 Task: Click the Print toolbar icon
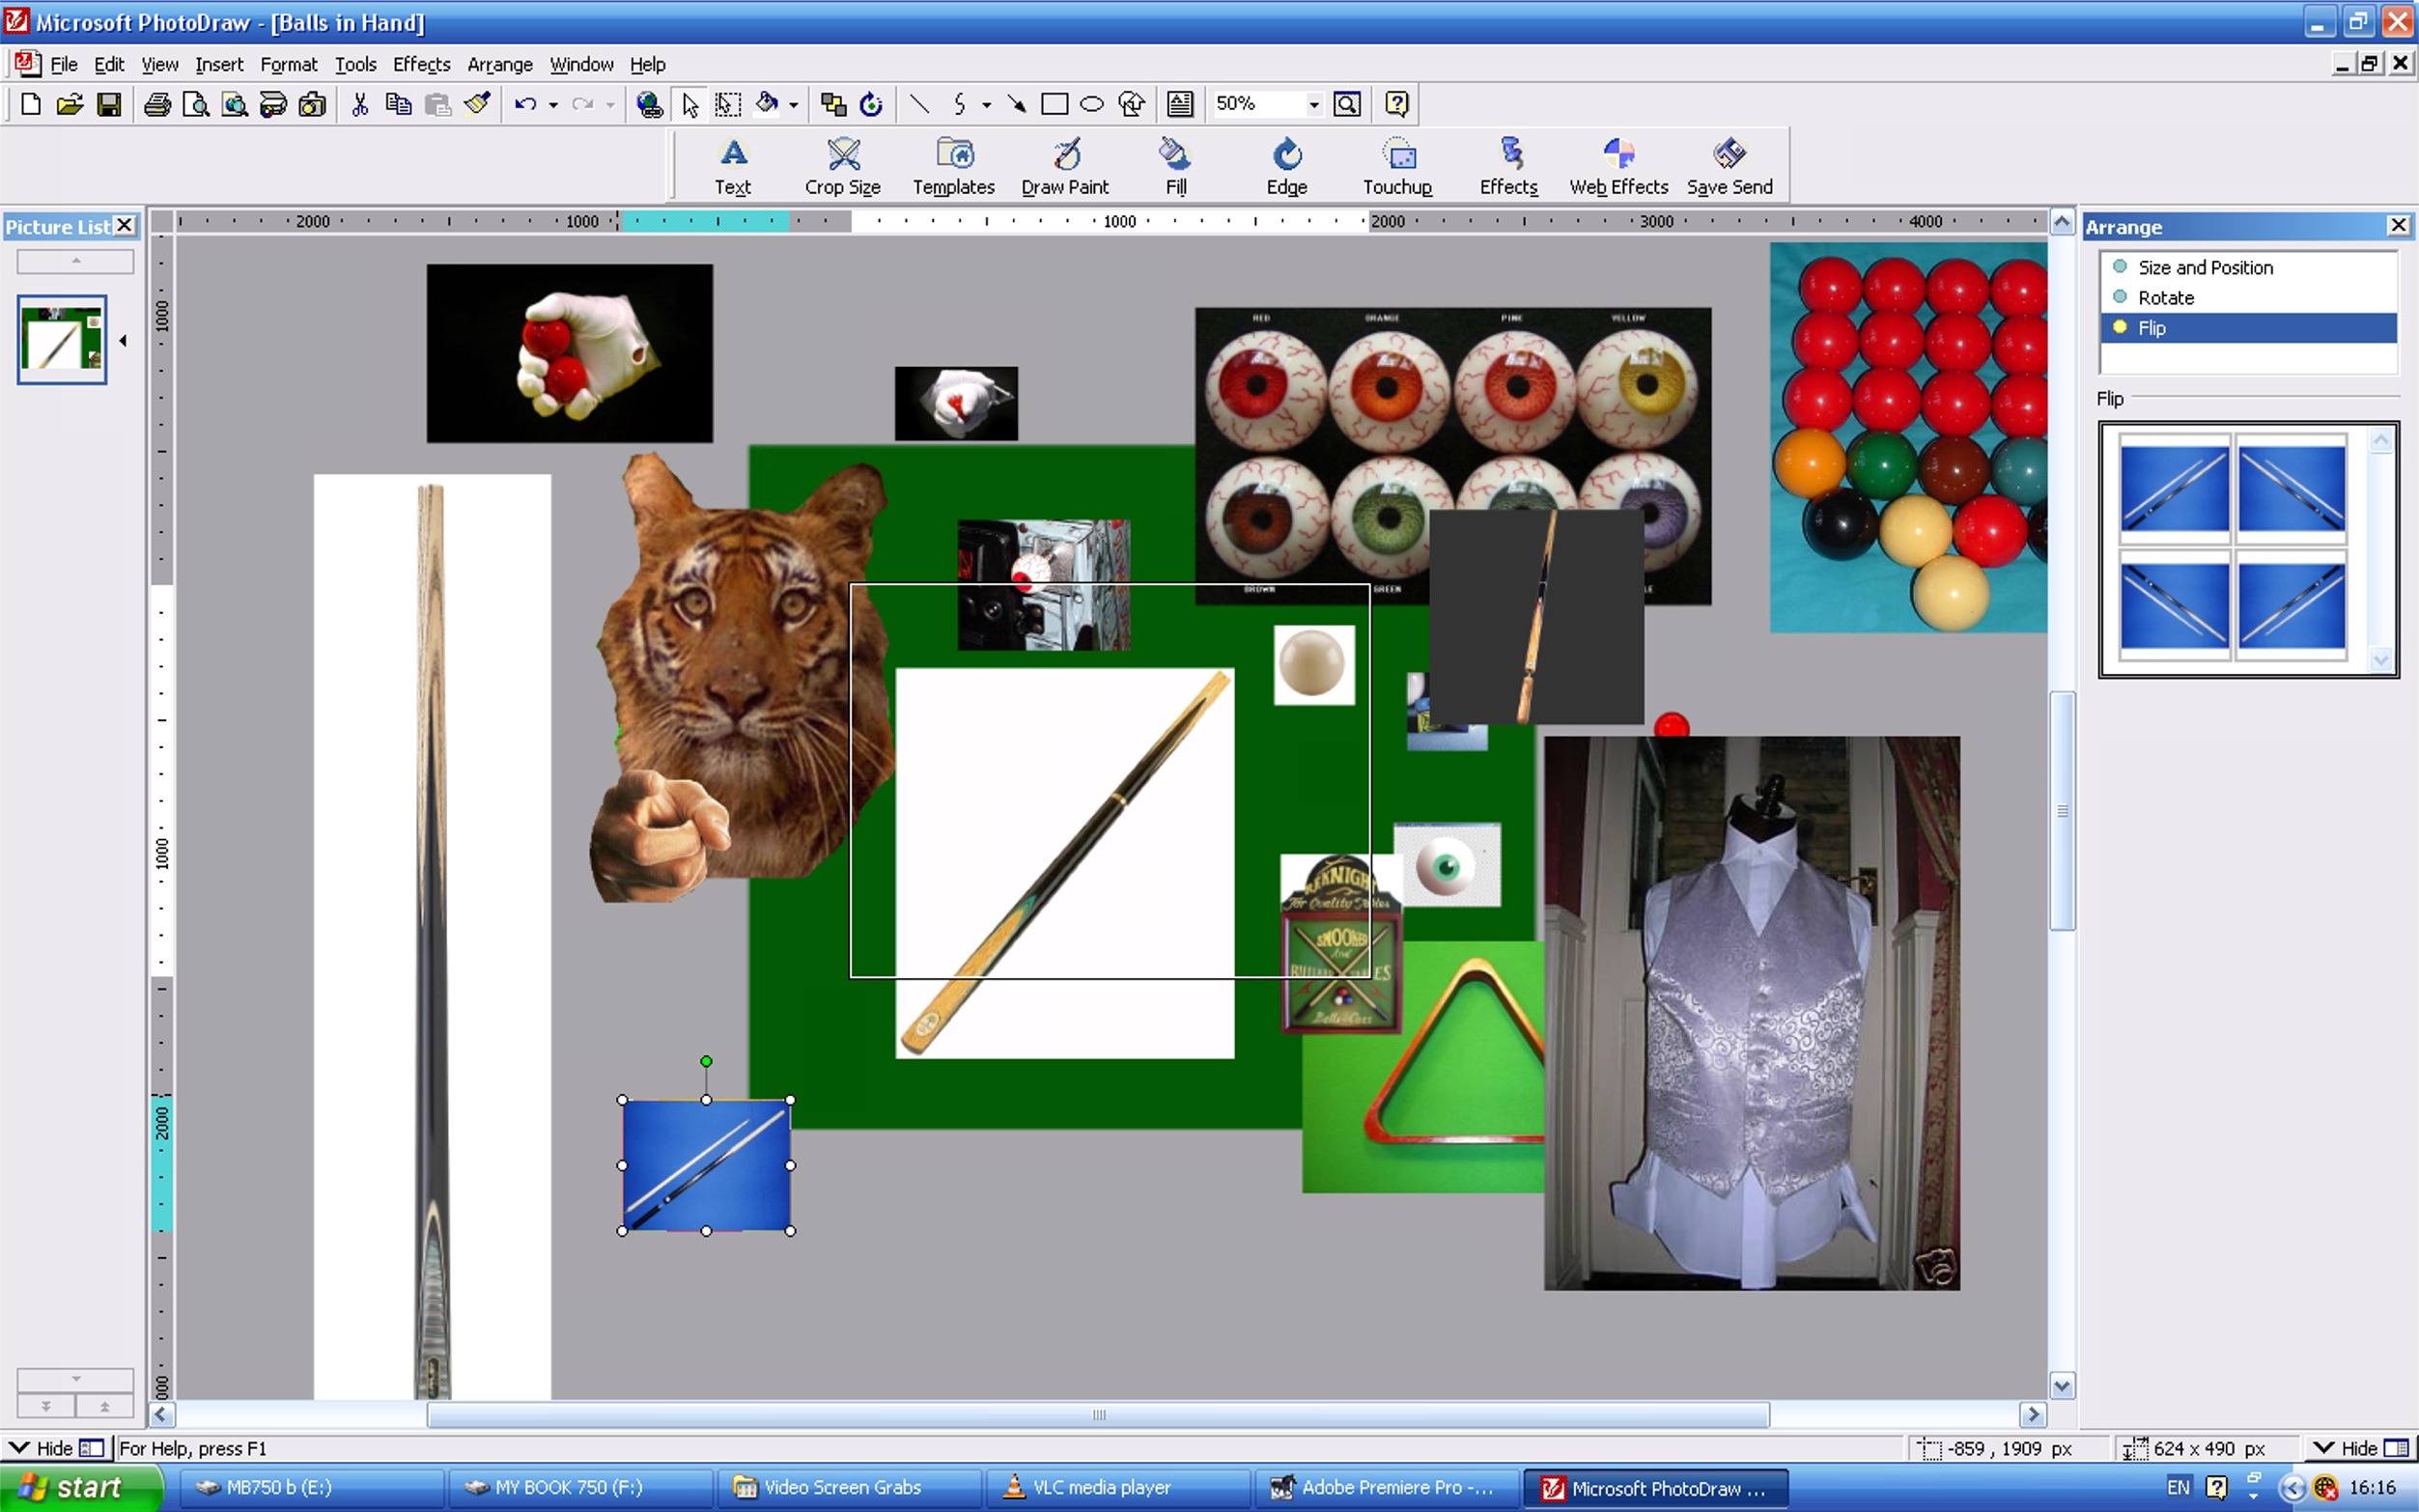(x=157, y=104)
